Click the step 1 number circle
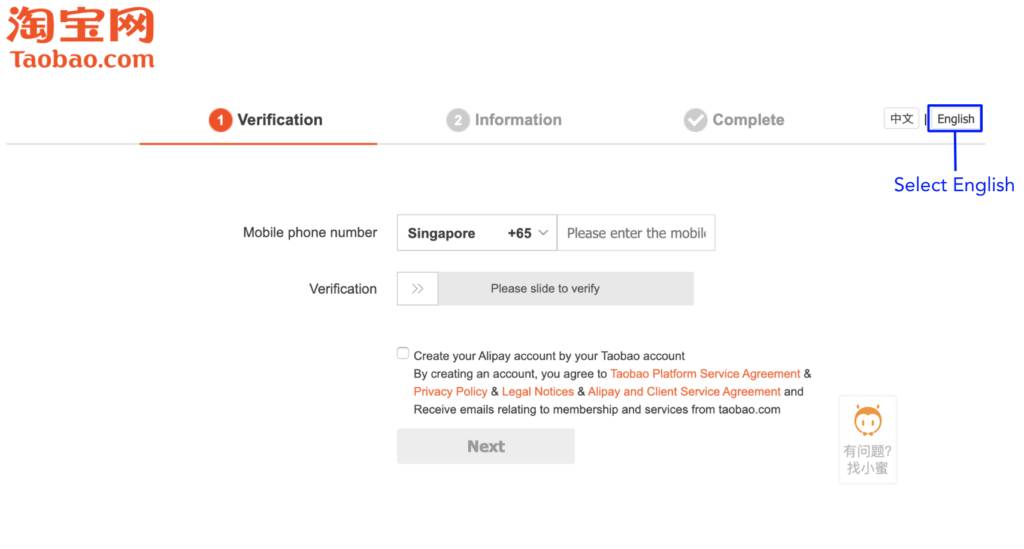Viewport: 1024px width, 549px height. (220, 120)
